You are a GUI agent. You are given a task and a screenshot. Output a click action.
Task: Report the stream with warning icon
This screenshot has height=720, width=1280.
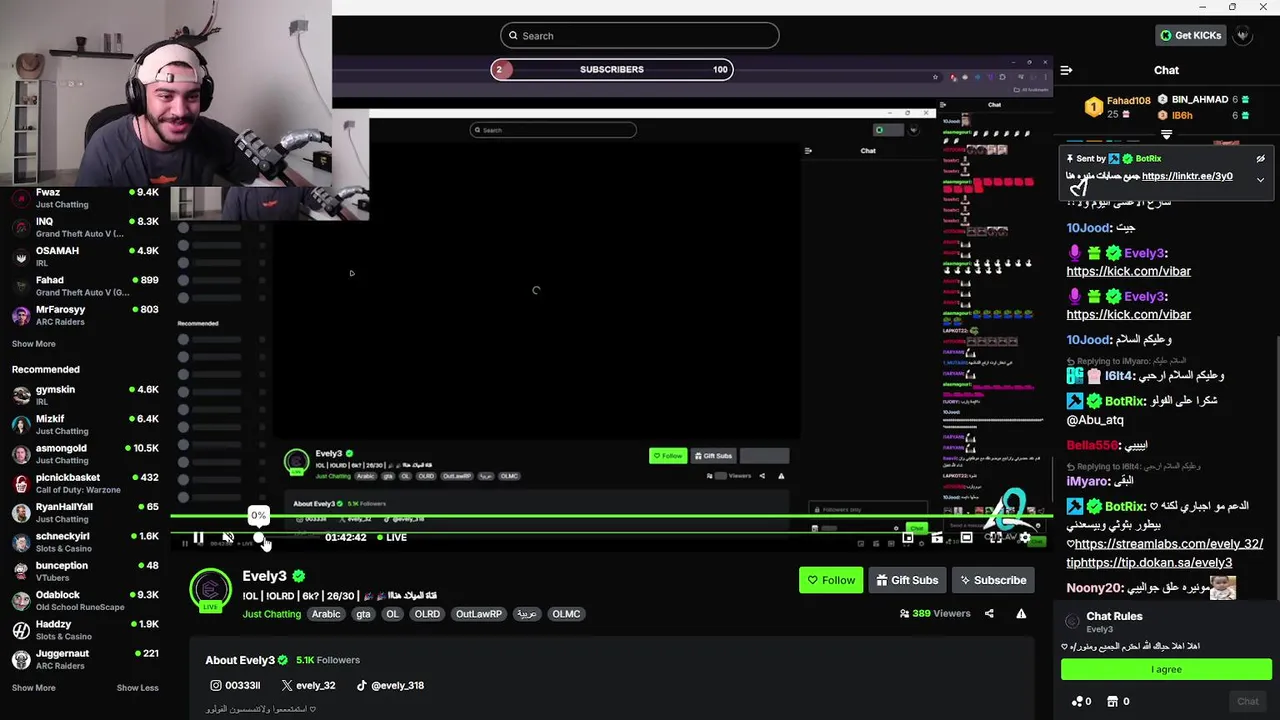[1021, 614]
